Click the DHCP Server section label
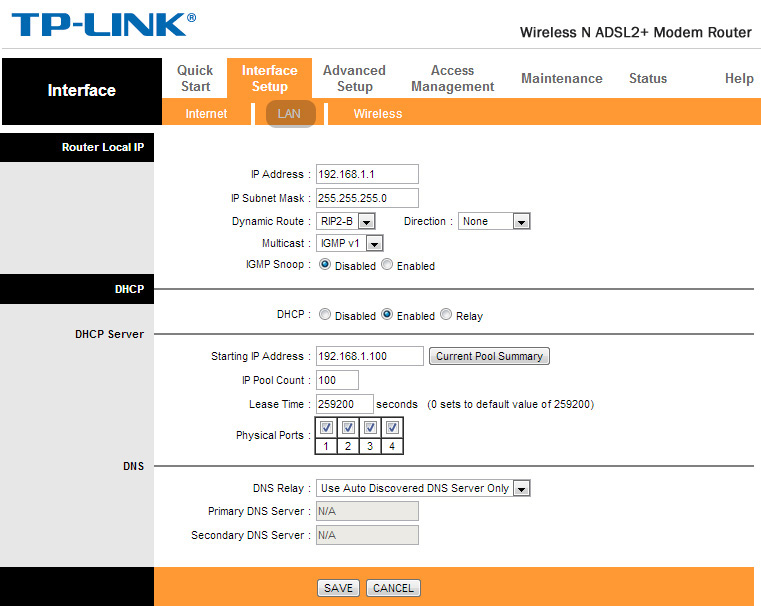761x606 pixels. [x=109, y=334]
